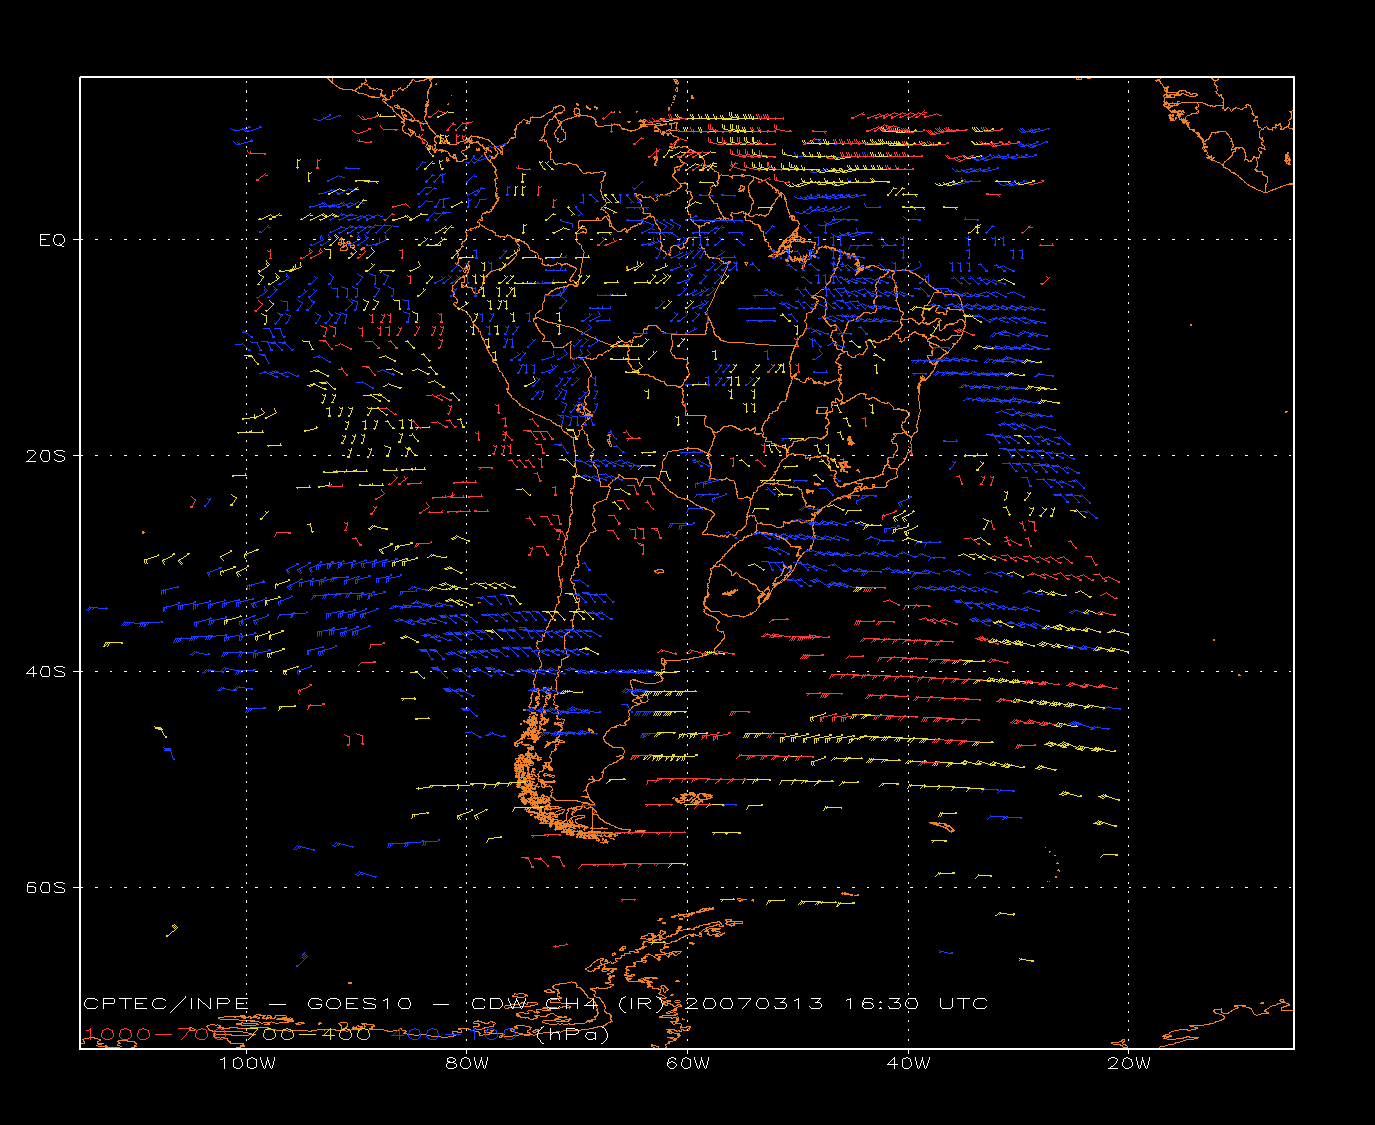Click the 20S latitude label
This screenshot has height=1125, width=1375.
point(45,455)
